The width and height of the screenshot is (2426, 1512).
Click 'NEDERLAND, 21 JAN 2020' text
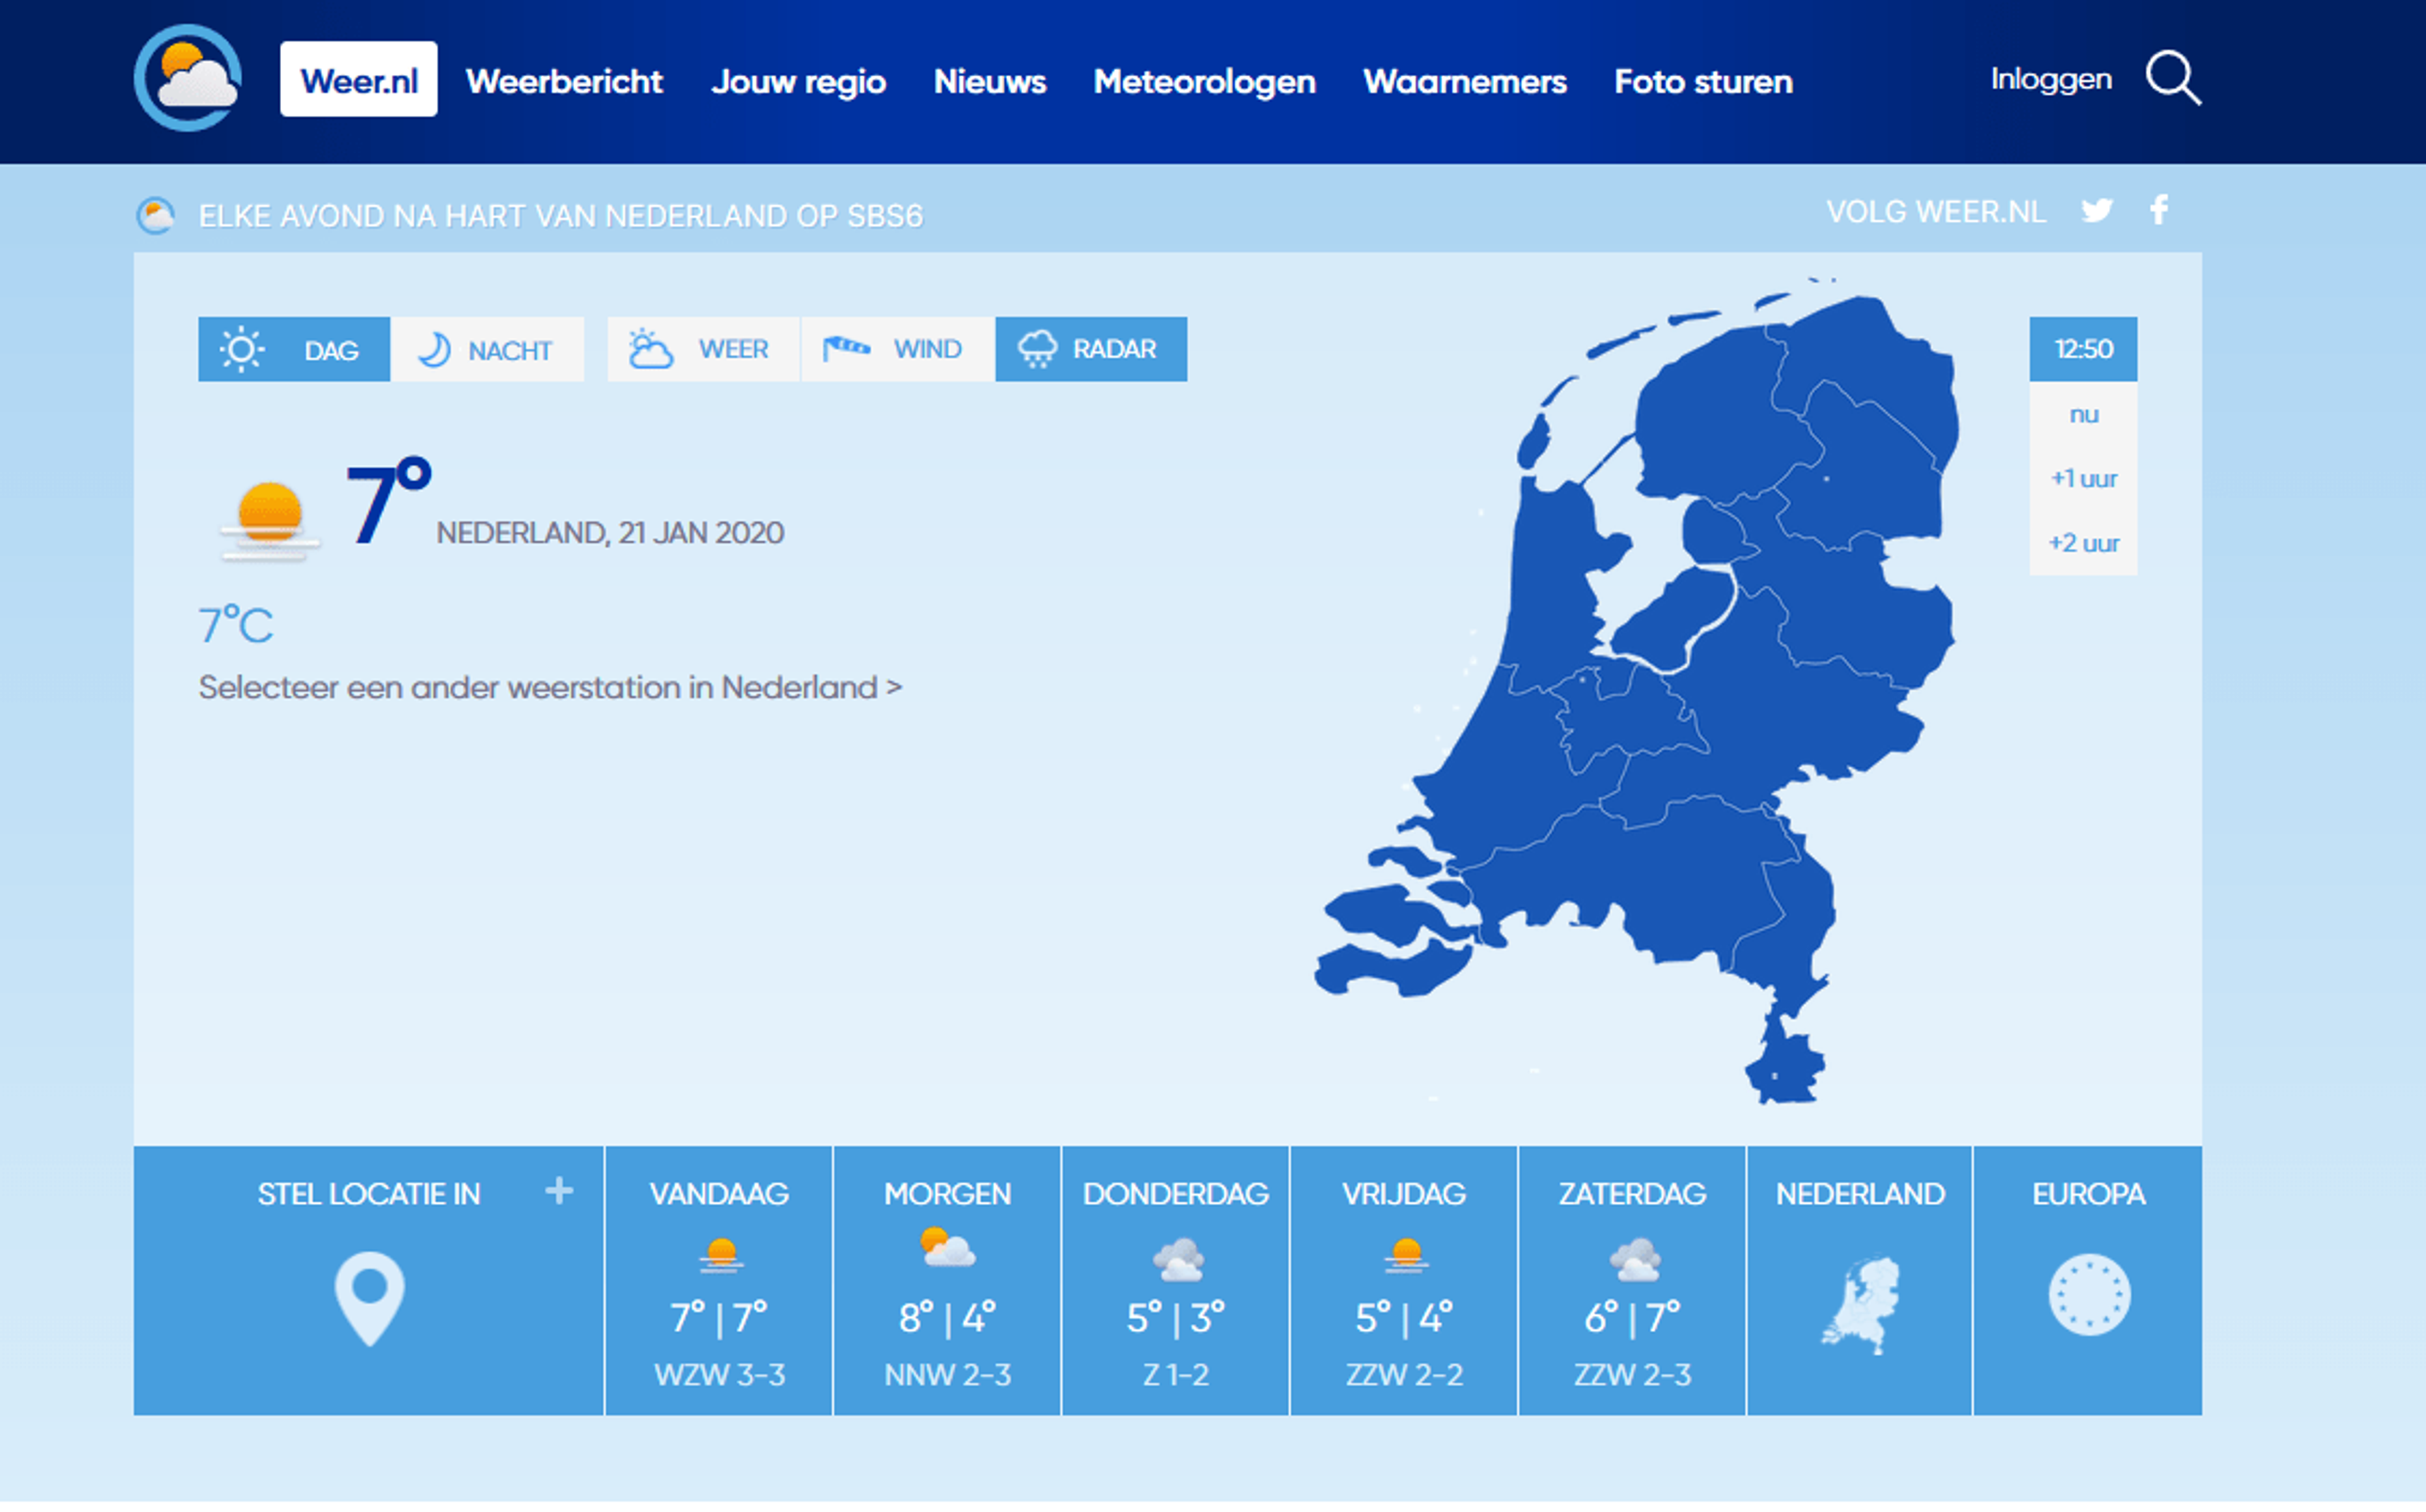pos(610,532)
